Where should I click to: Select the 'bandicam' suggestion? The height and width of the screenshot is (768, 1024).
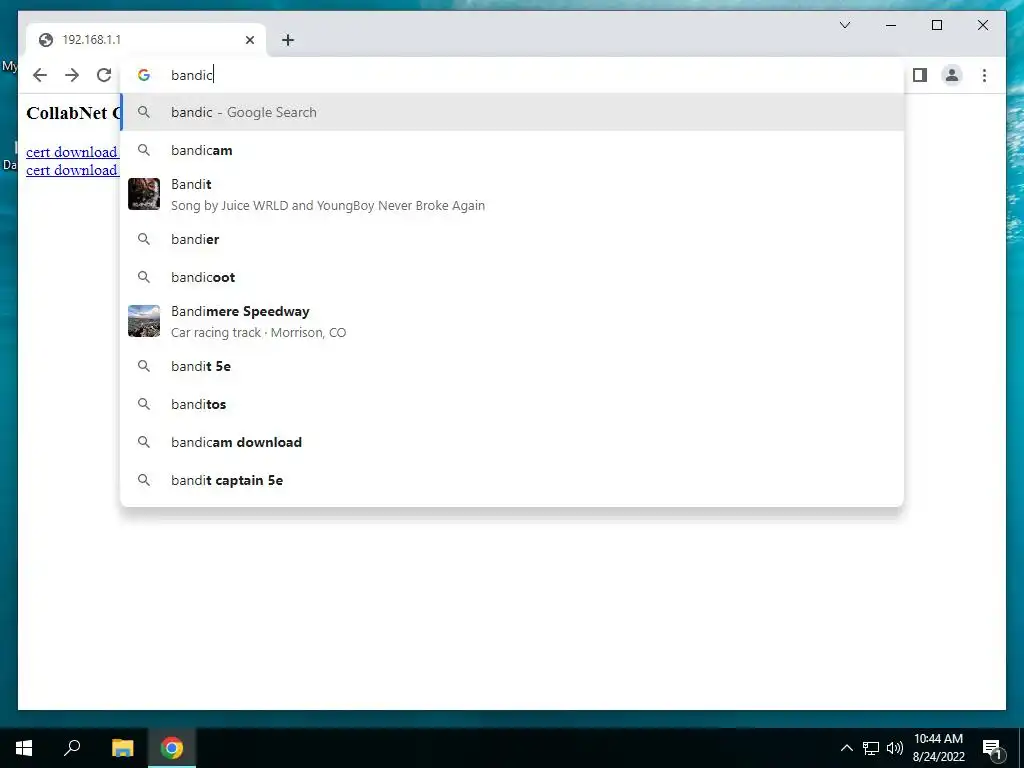coord(512,150)
